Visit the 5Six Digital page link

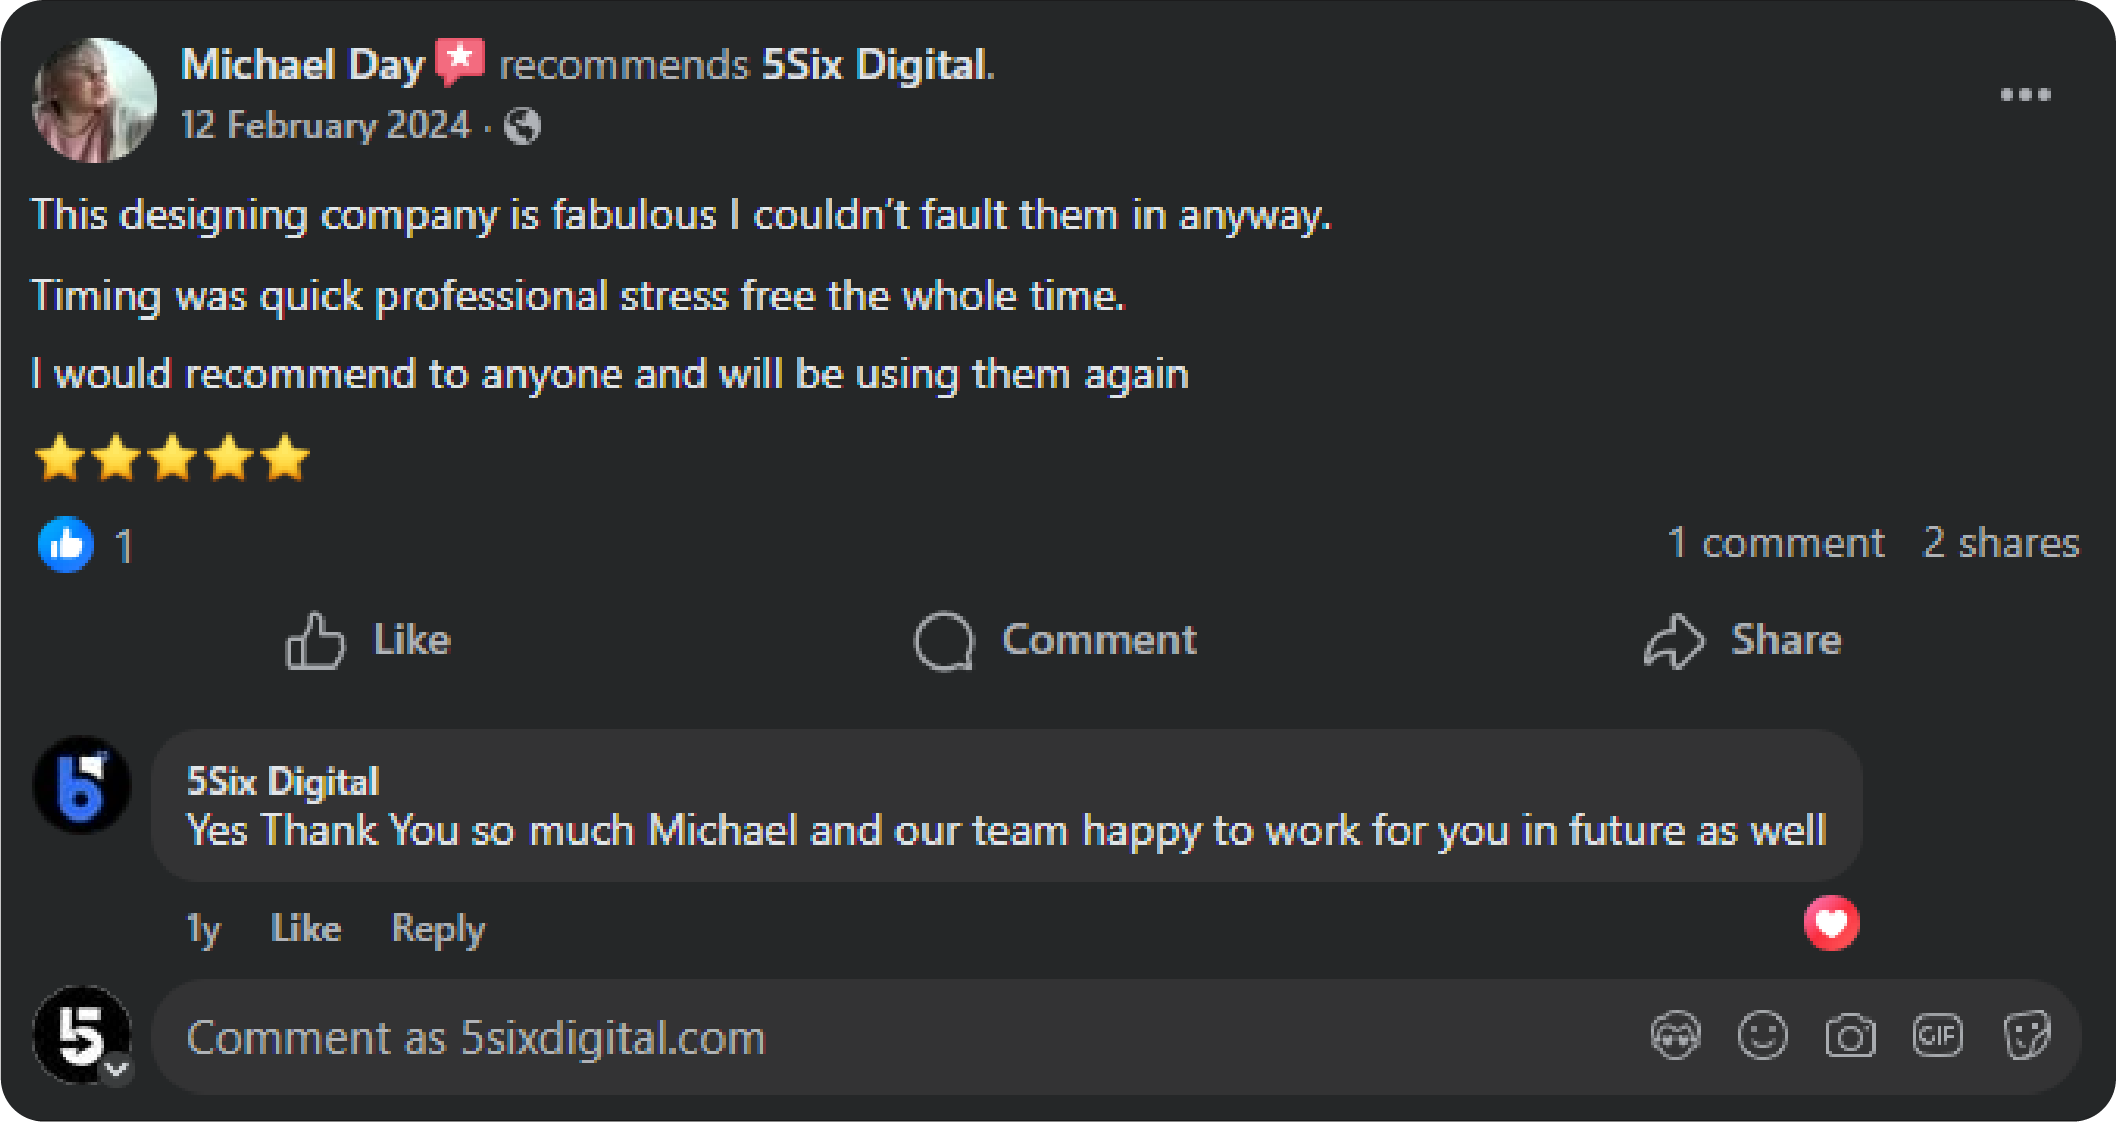pos(873,64)
